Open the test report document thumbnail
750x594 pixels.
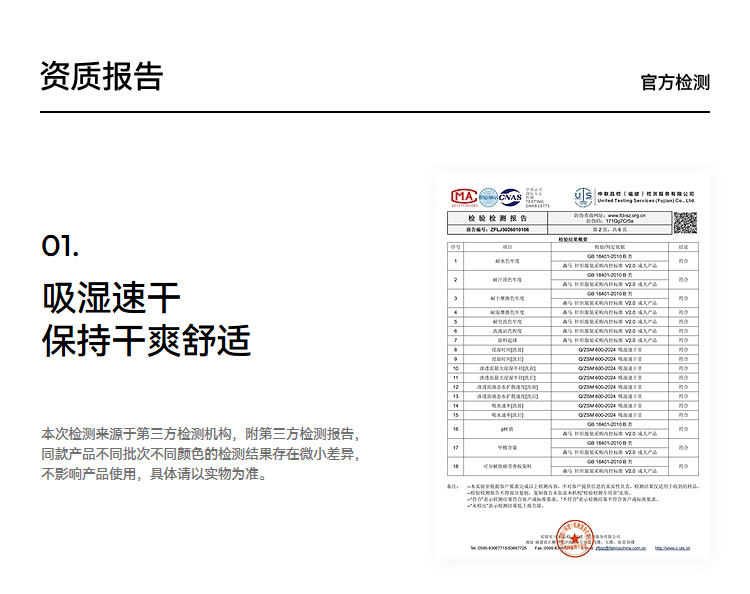tap(573, 365)
